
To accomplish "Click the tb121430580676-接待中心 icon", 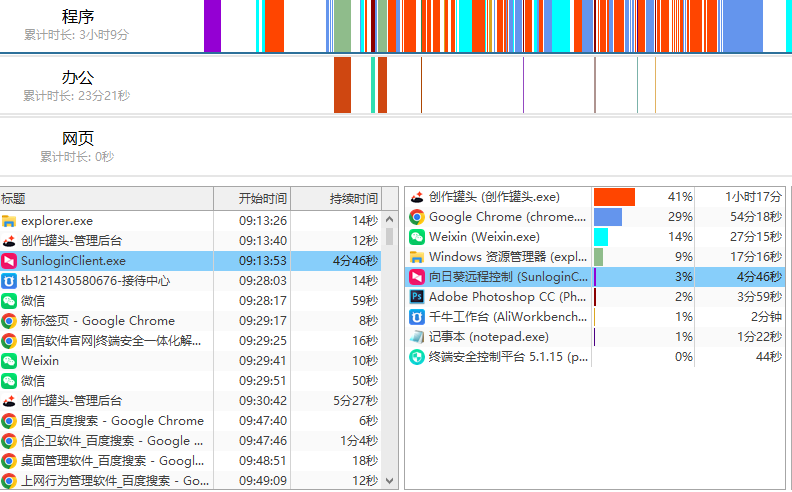I will pos(9,281).
